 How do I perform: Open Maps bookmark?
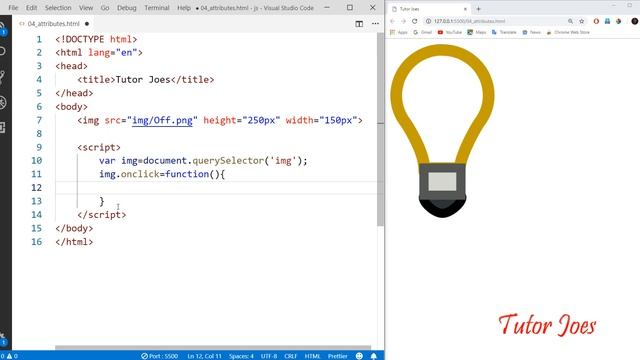point(477,32)
